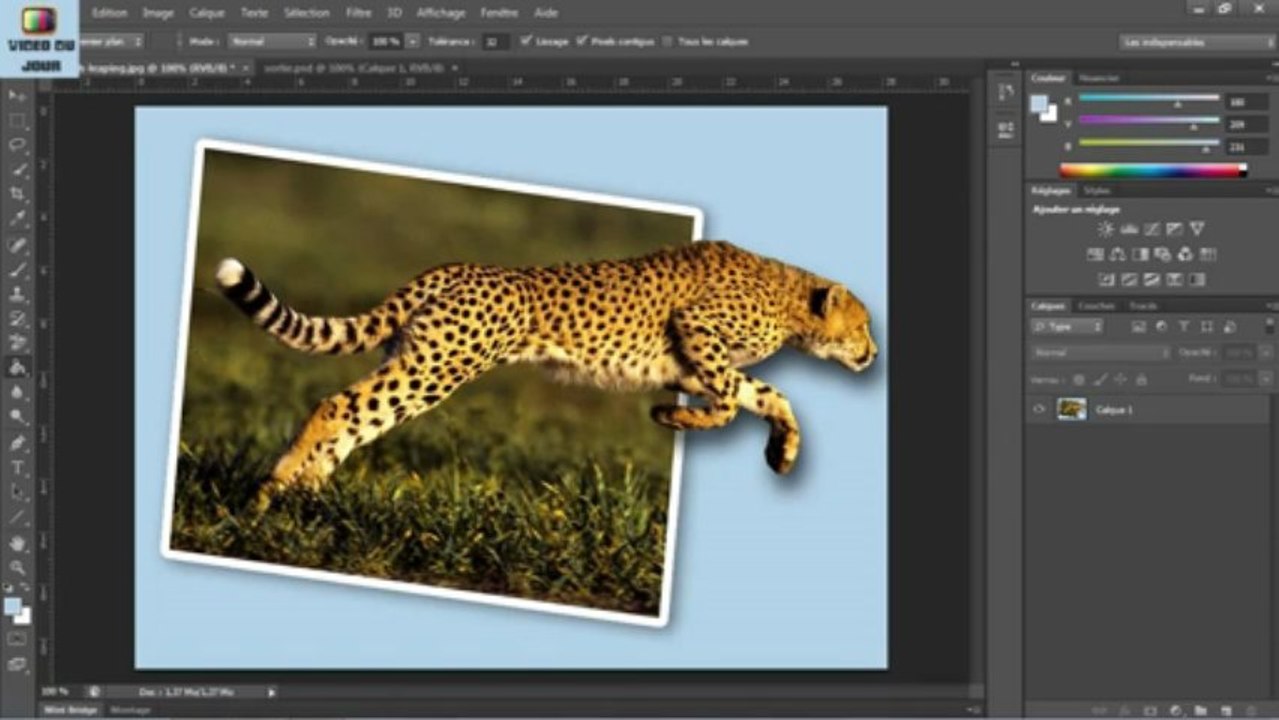
Task: Add a Vibrance adjustment
Action: tap(1197, 229)
